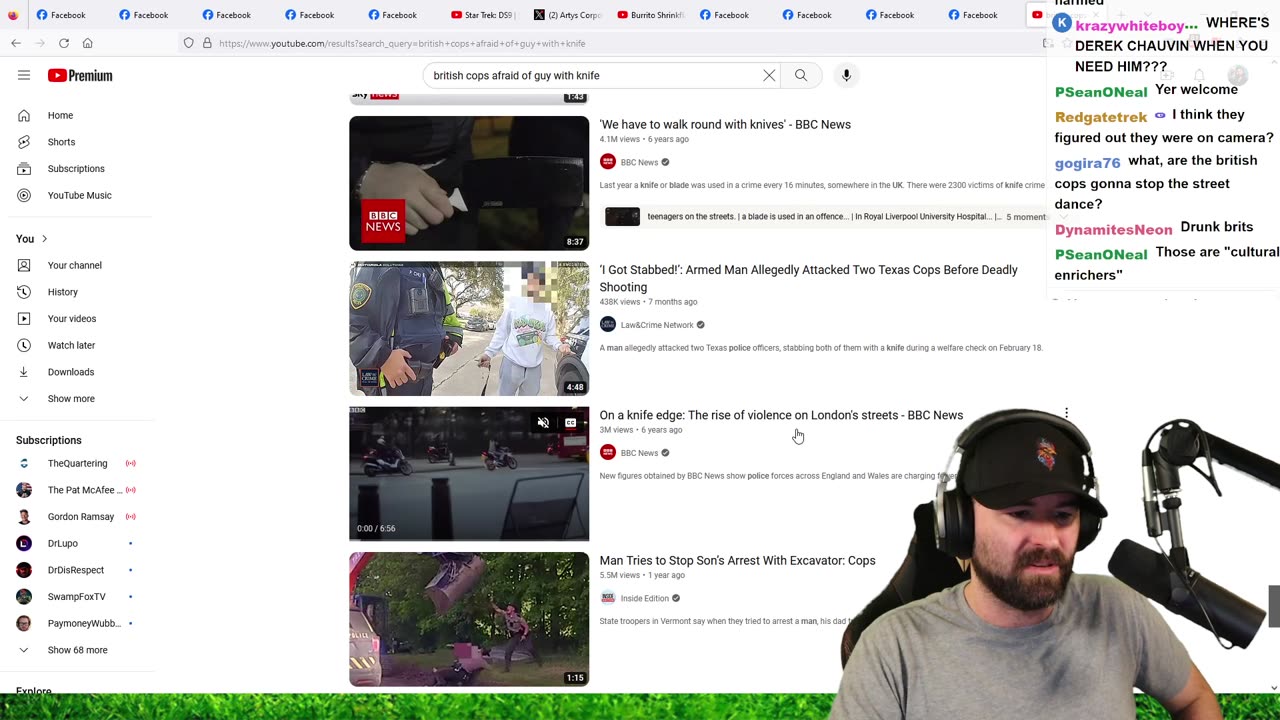Open SwampFoxTV subscription

click(x=76, y=596)
